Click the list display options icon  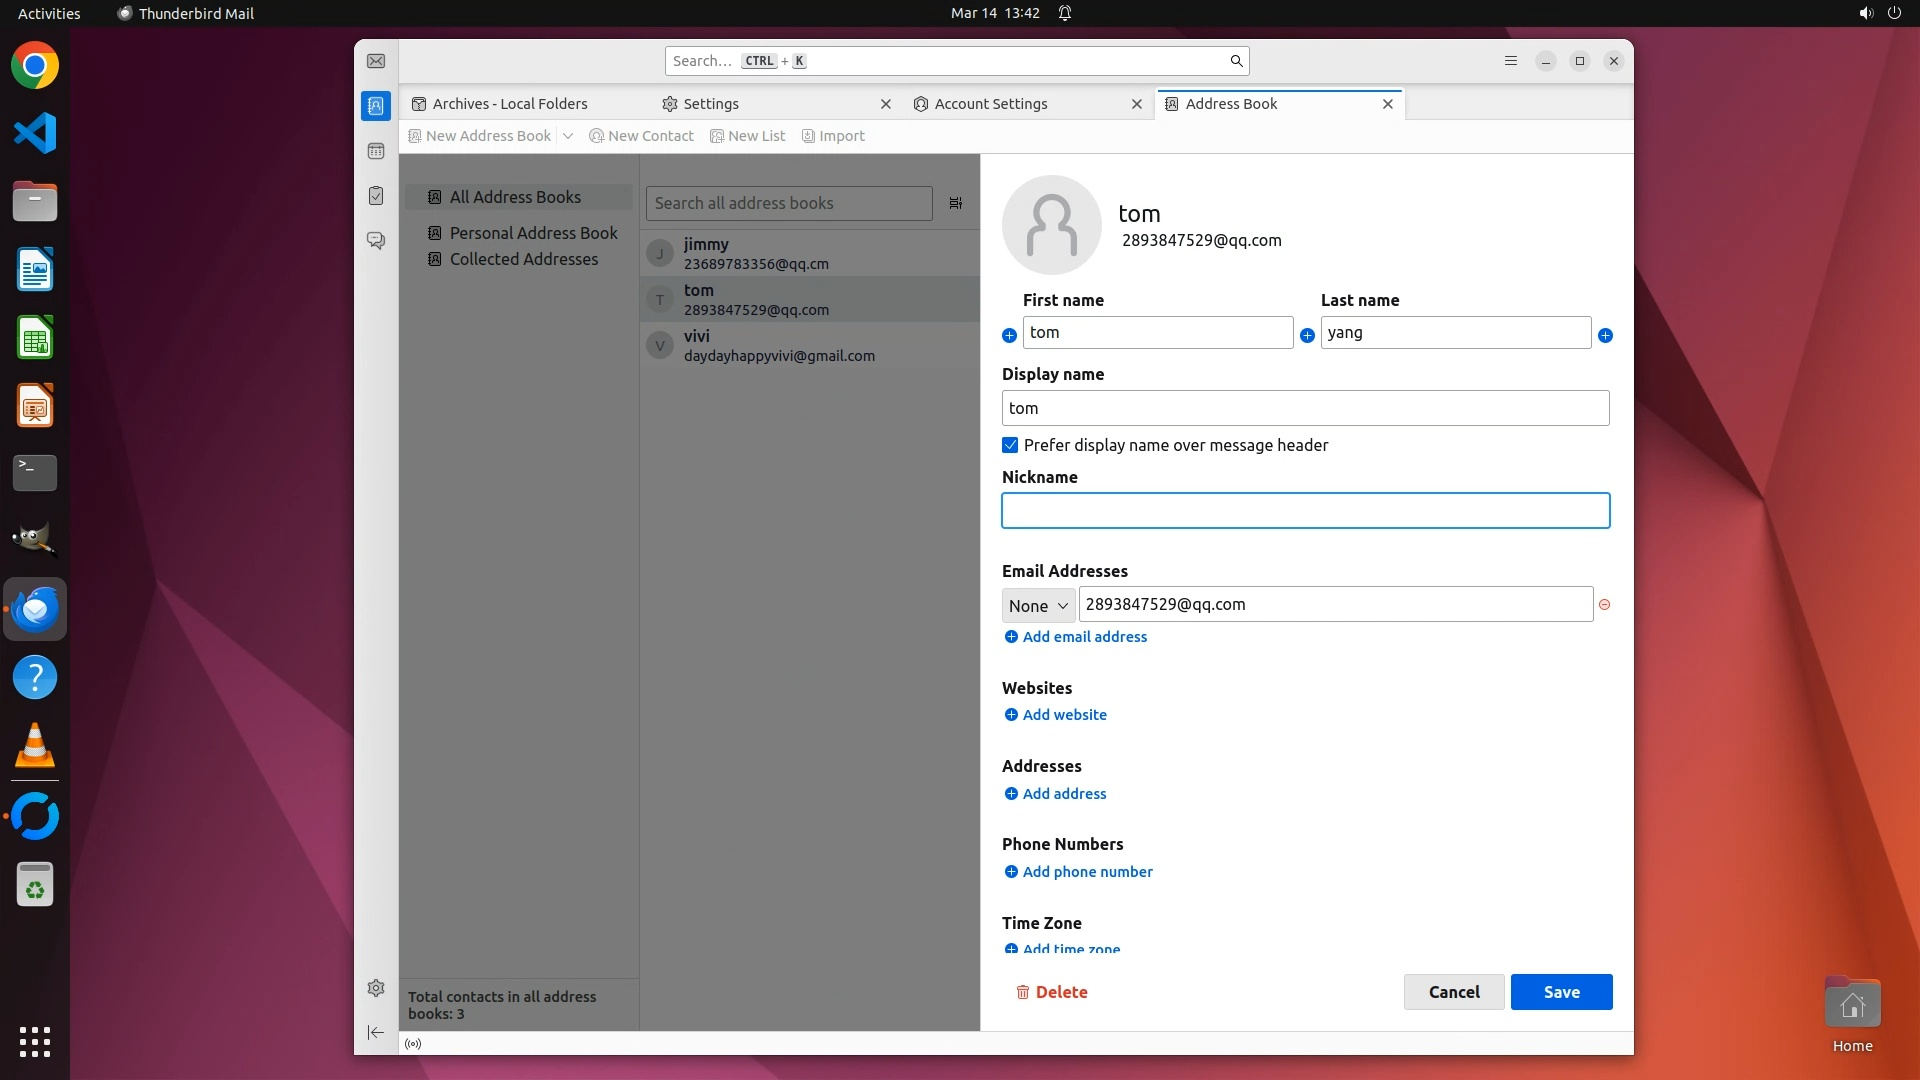956,203
